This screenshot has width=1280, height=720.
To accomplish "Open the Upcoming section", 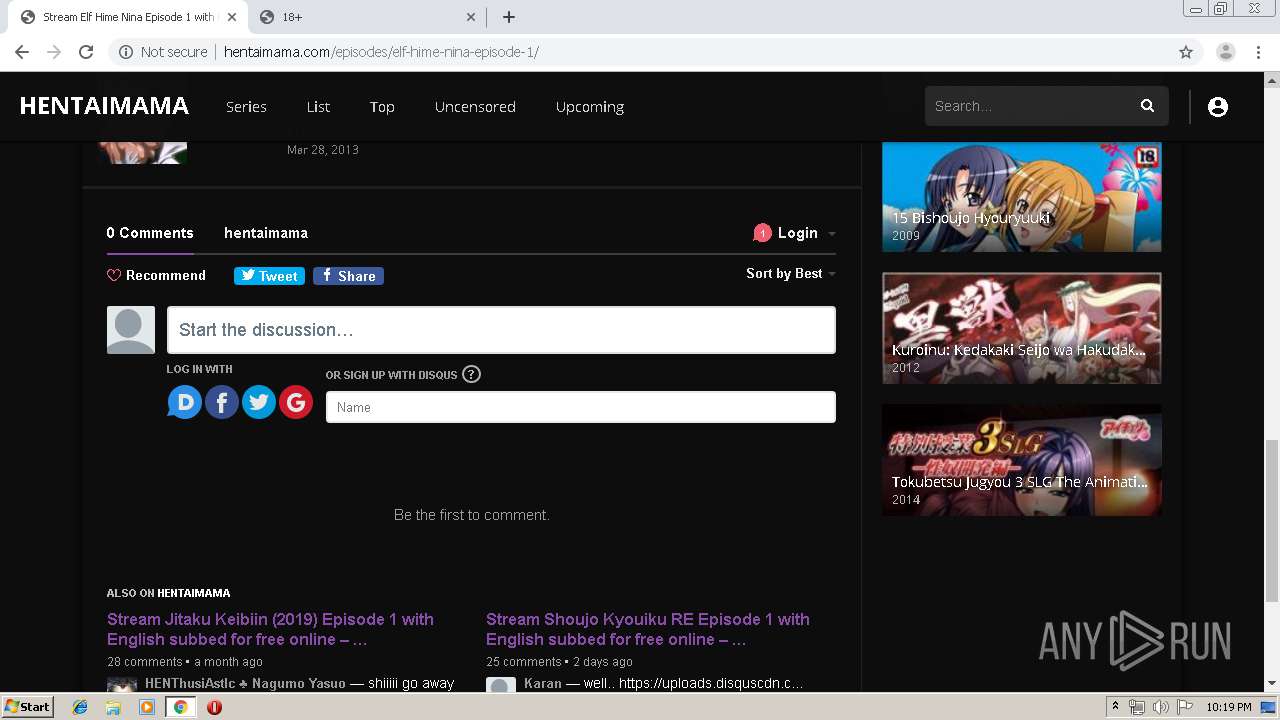I will 590,106.
